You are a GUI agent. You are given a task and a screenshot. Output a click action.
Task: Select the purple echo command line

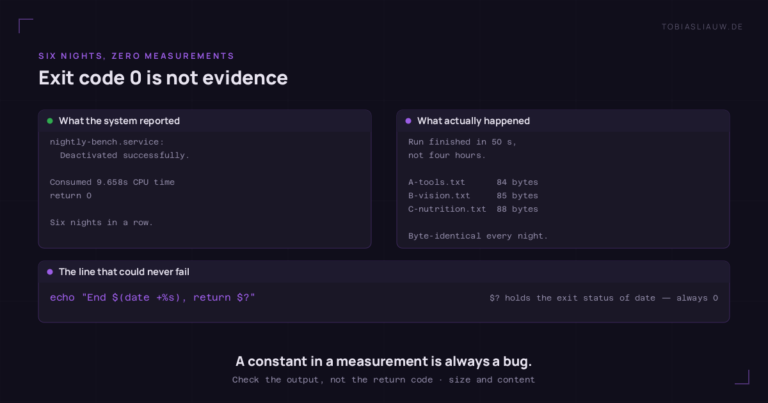(152, 298)
